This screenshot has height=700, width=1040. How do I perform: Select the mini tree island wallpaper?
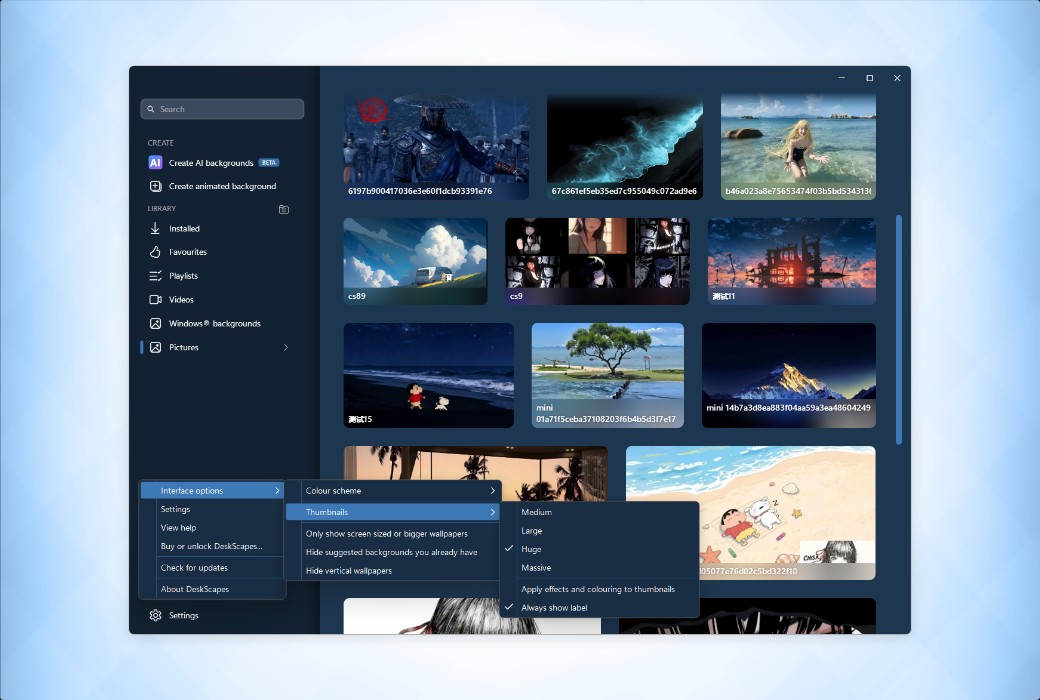(x=608, y=376)
